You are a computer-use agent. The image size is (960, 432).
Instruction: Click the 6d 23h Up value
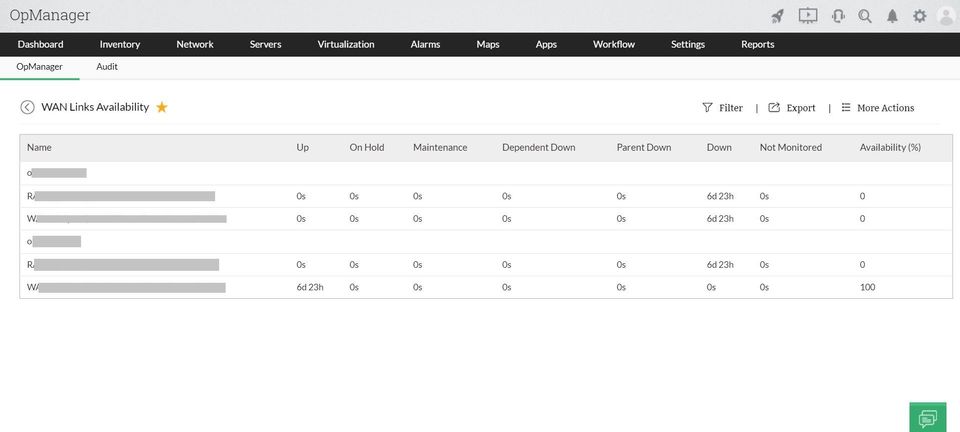(x=310, y=287)
